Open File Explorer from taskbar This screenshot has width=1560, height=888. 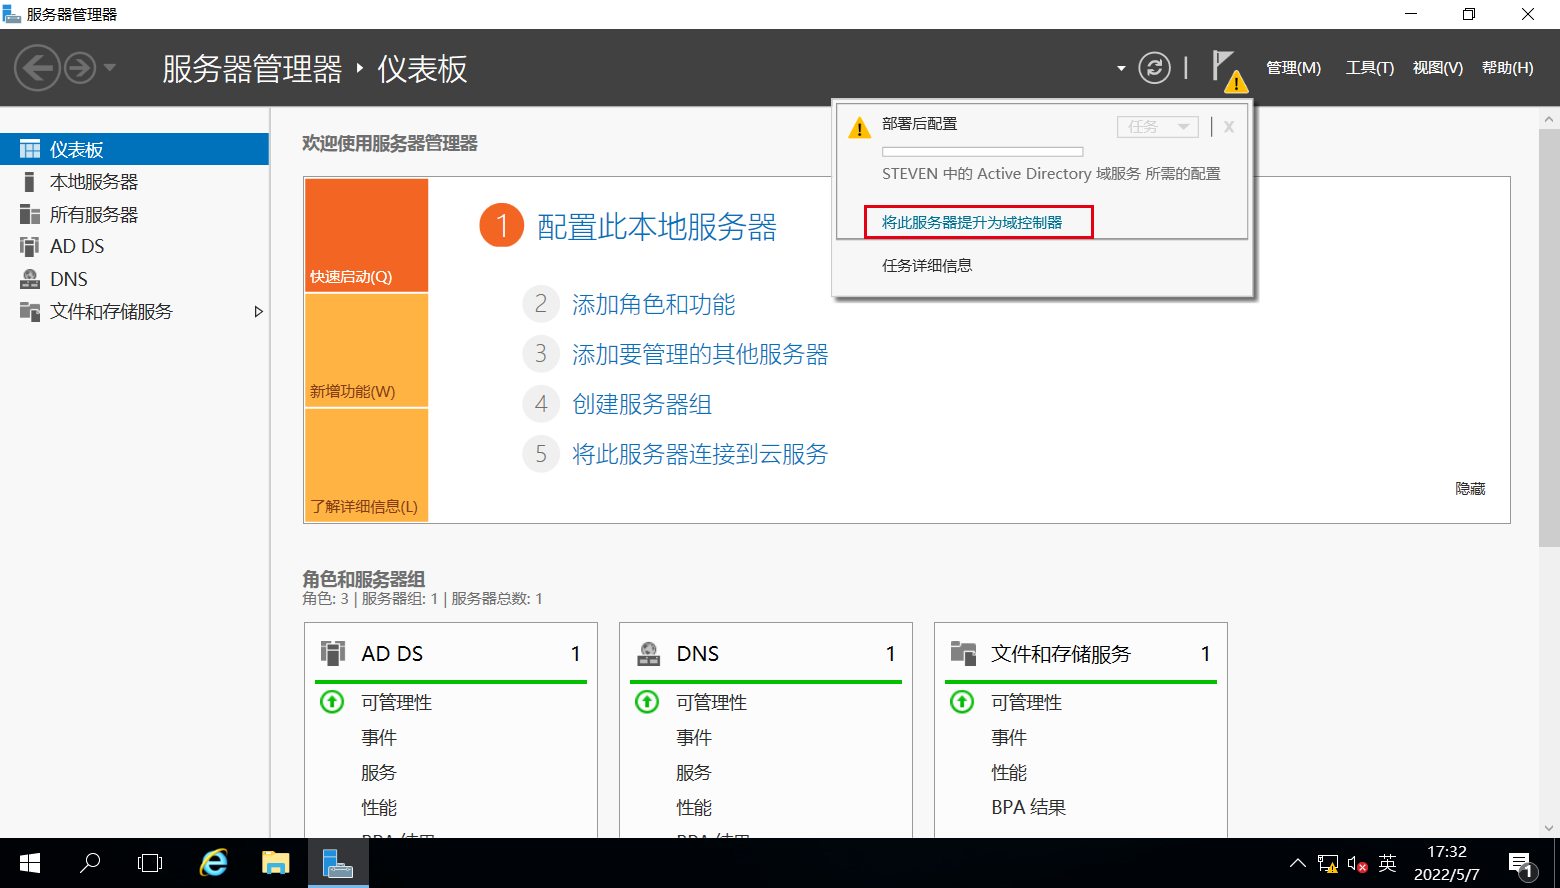pyautogui.click(x=275, y=863)
